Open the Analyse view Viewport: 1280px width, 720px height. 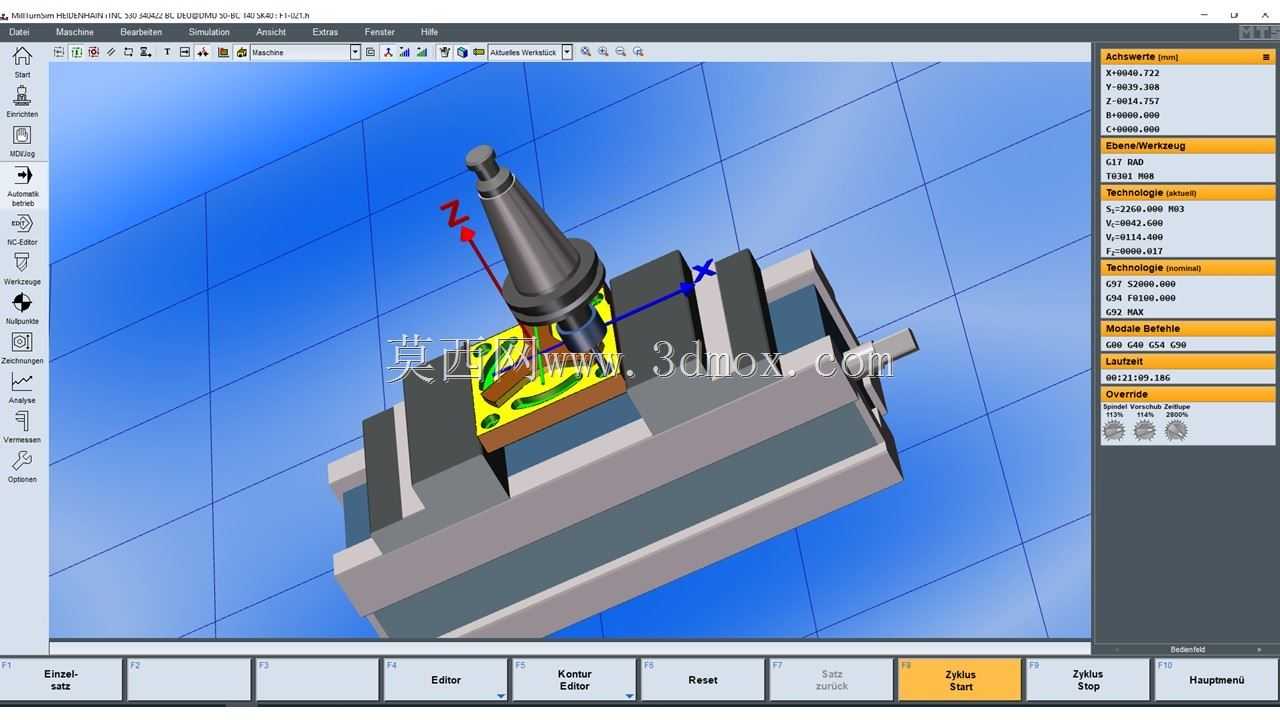tap(22, 388)
